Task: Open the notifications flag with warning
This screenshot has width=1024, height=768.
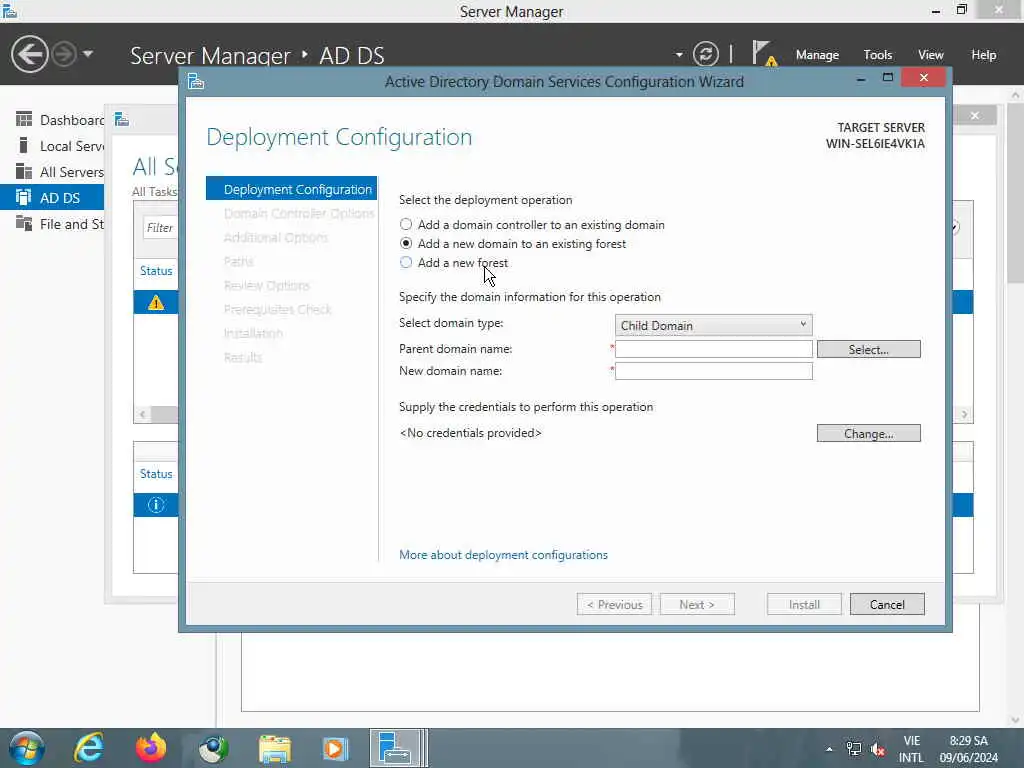Action: [763, 54]
